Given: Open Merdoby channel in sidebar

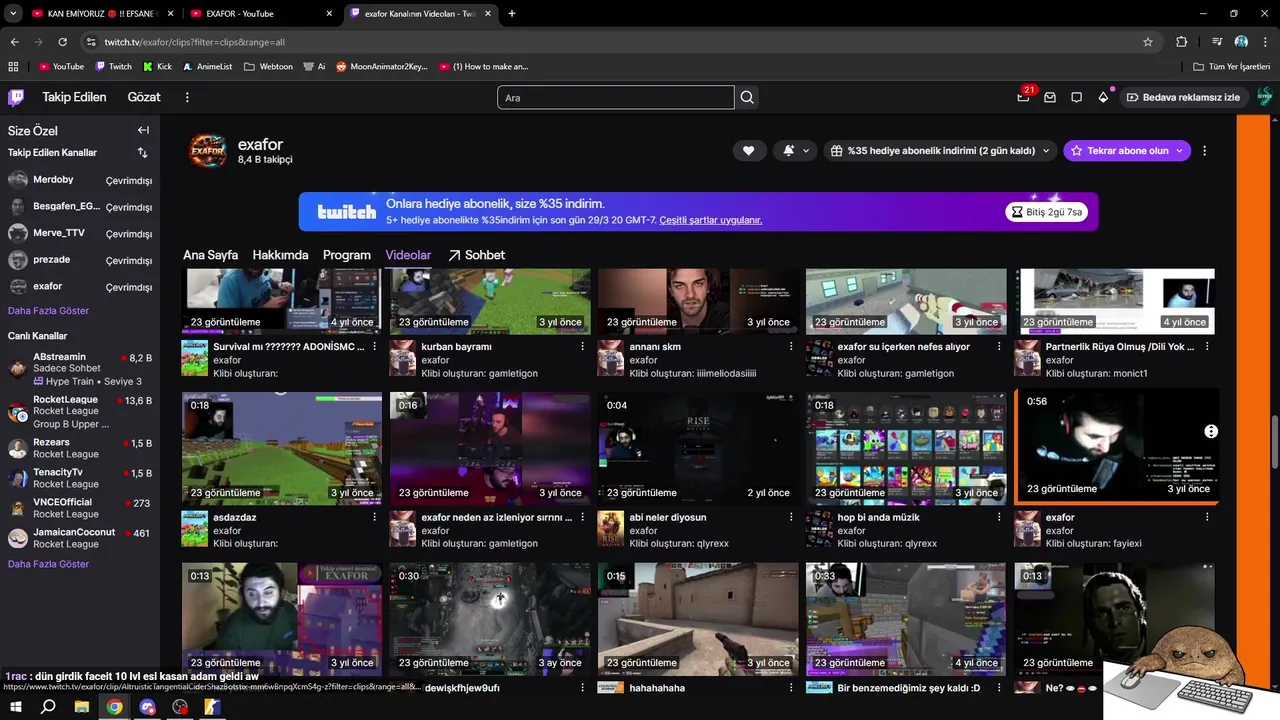Looking at the screenshot, I should coord(80,180).
